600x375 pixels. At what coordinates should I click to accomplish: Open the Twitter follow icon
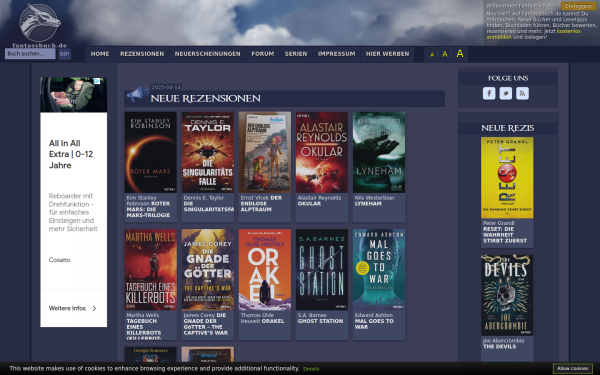point(505,93)
